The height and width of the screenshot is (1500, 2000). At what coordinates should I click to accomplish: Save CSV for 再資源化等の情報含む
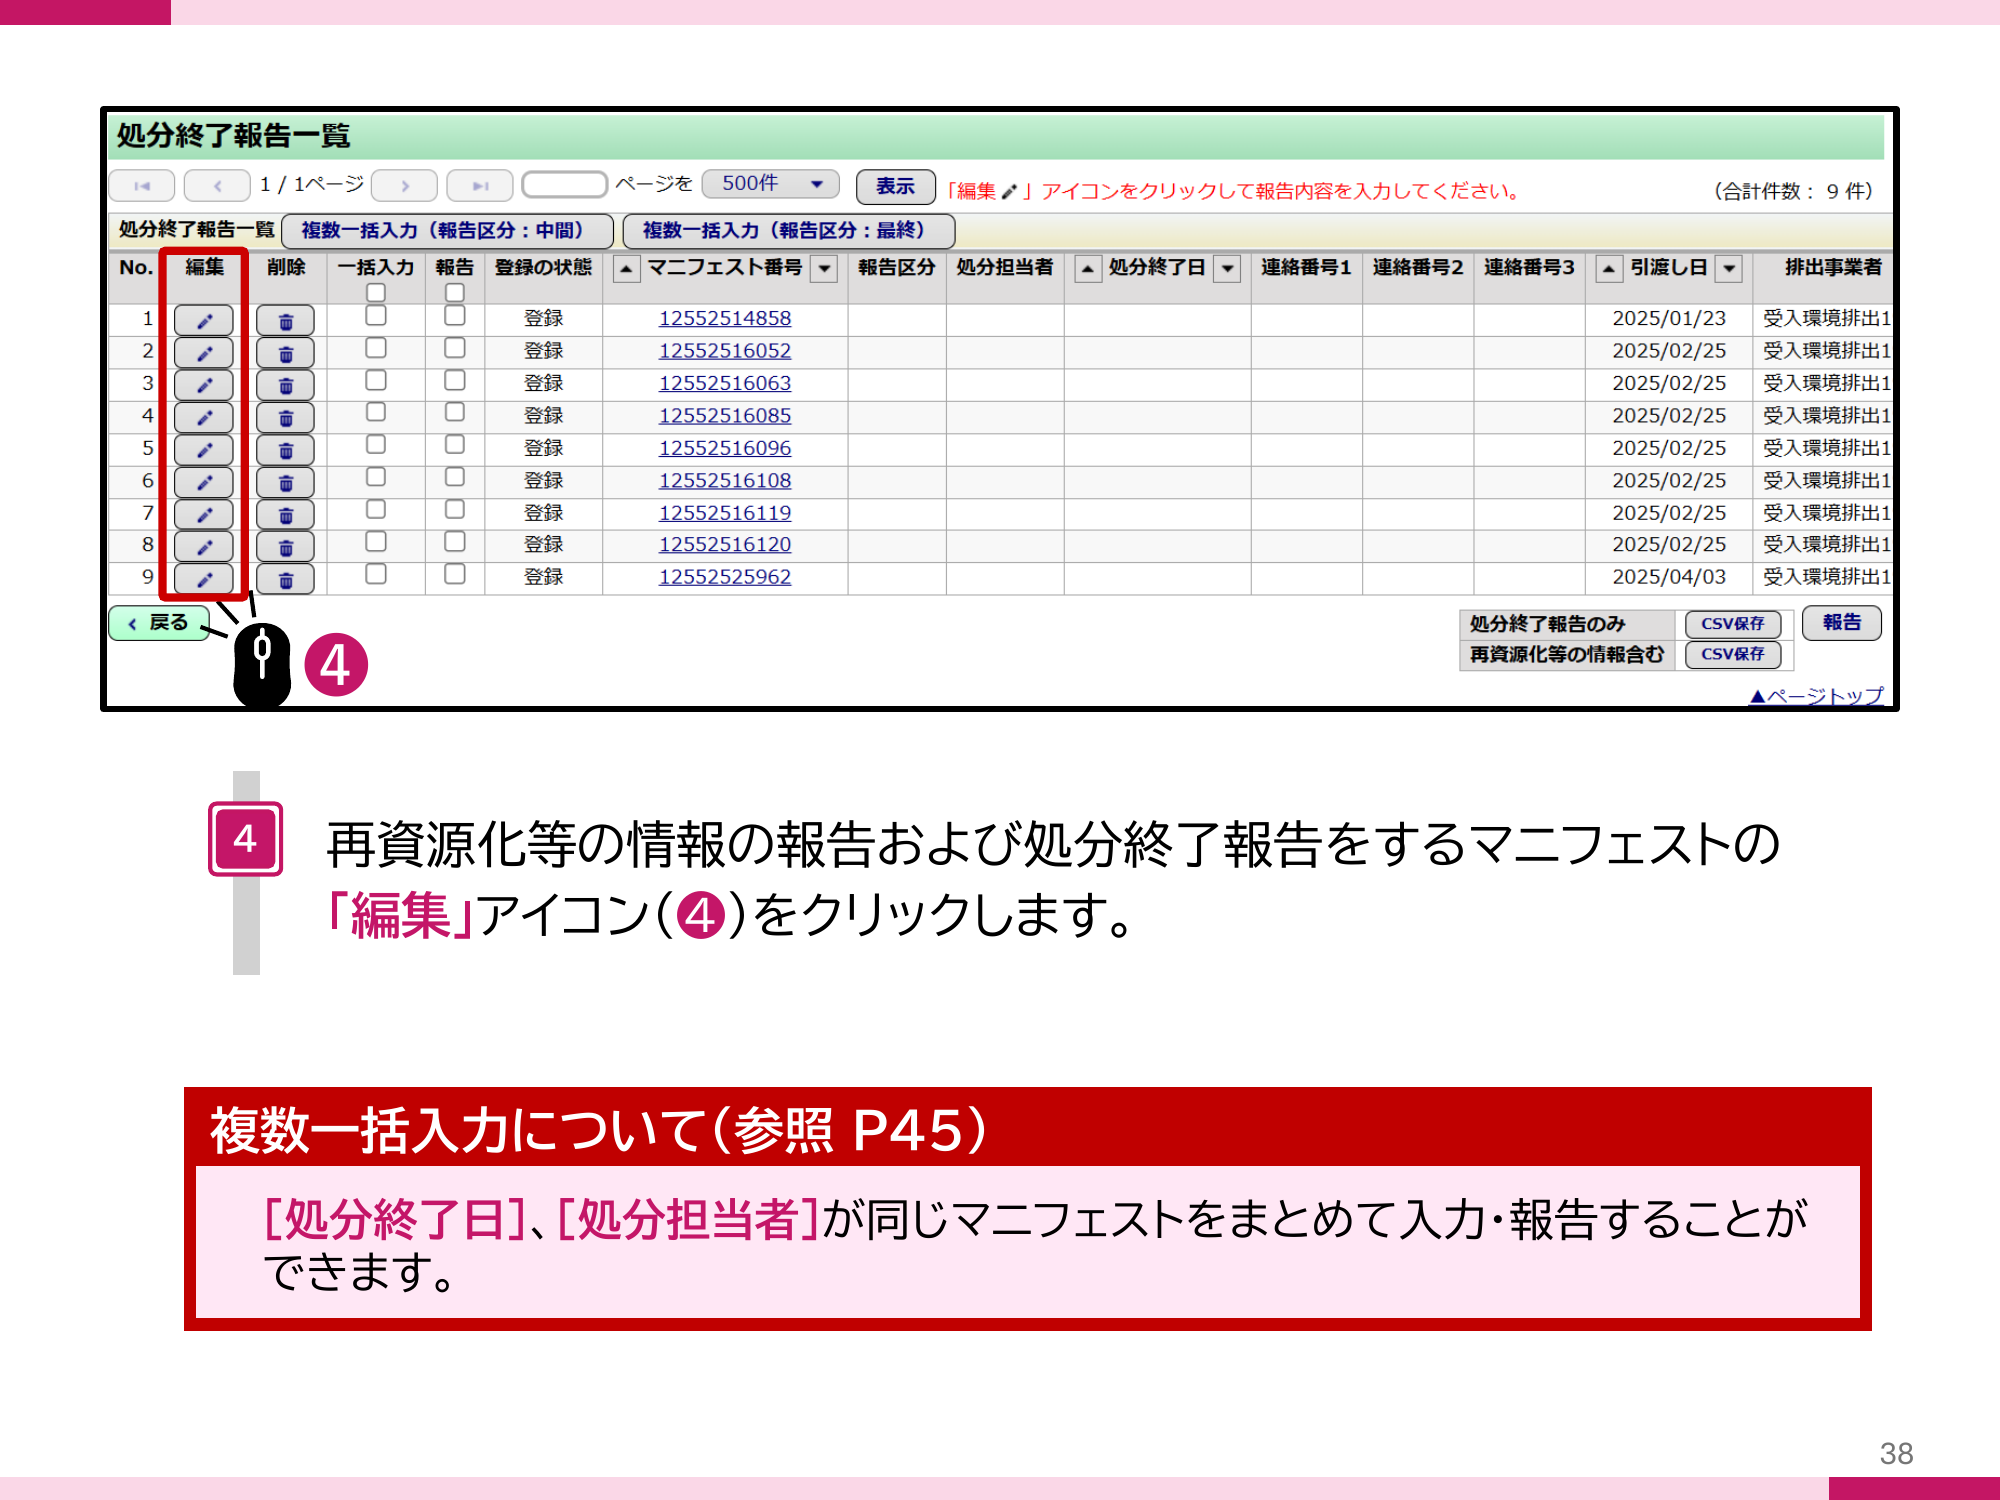point(1733,655)
